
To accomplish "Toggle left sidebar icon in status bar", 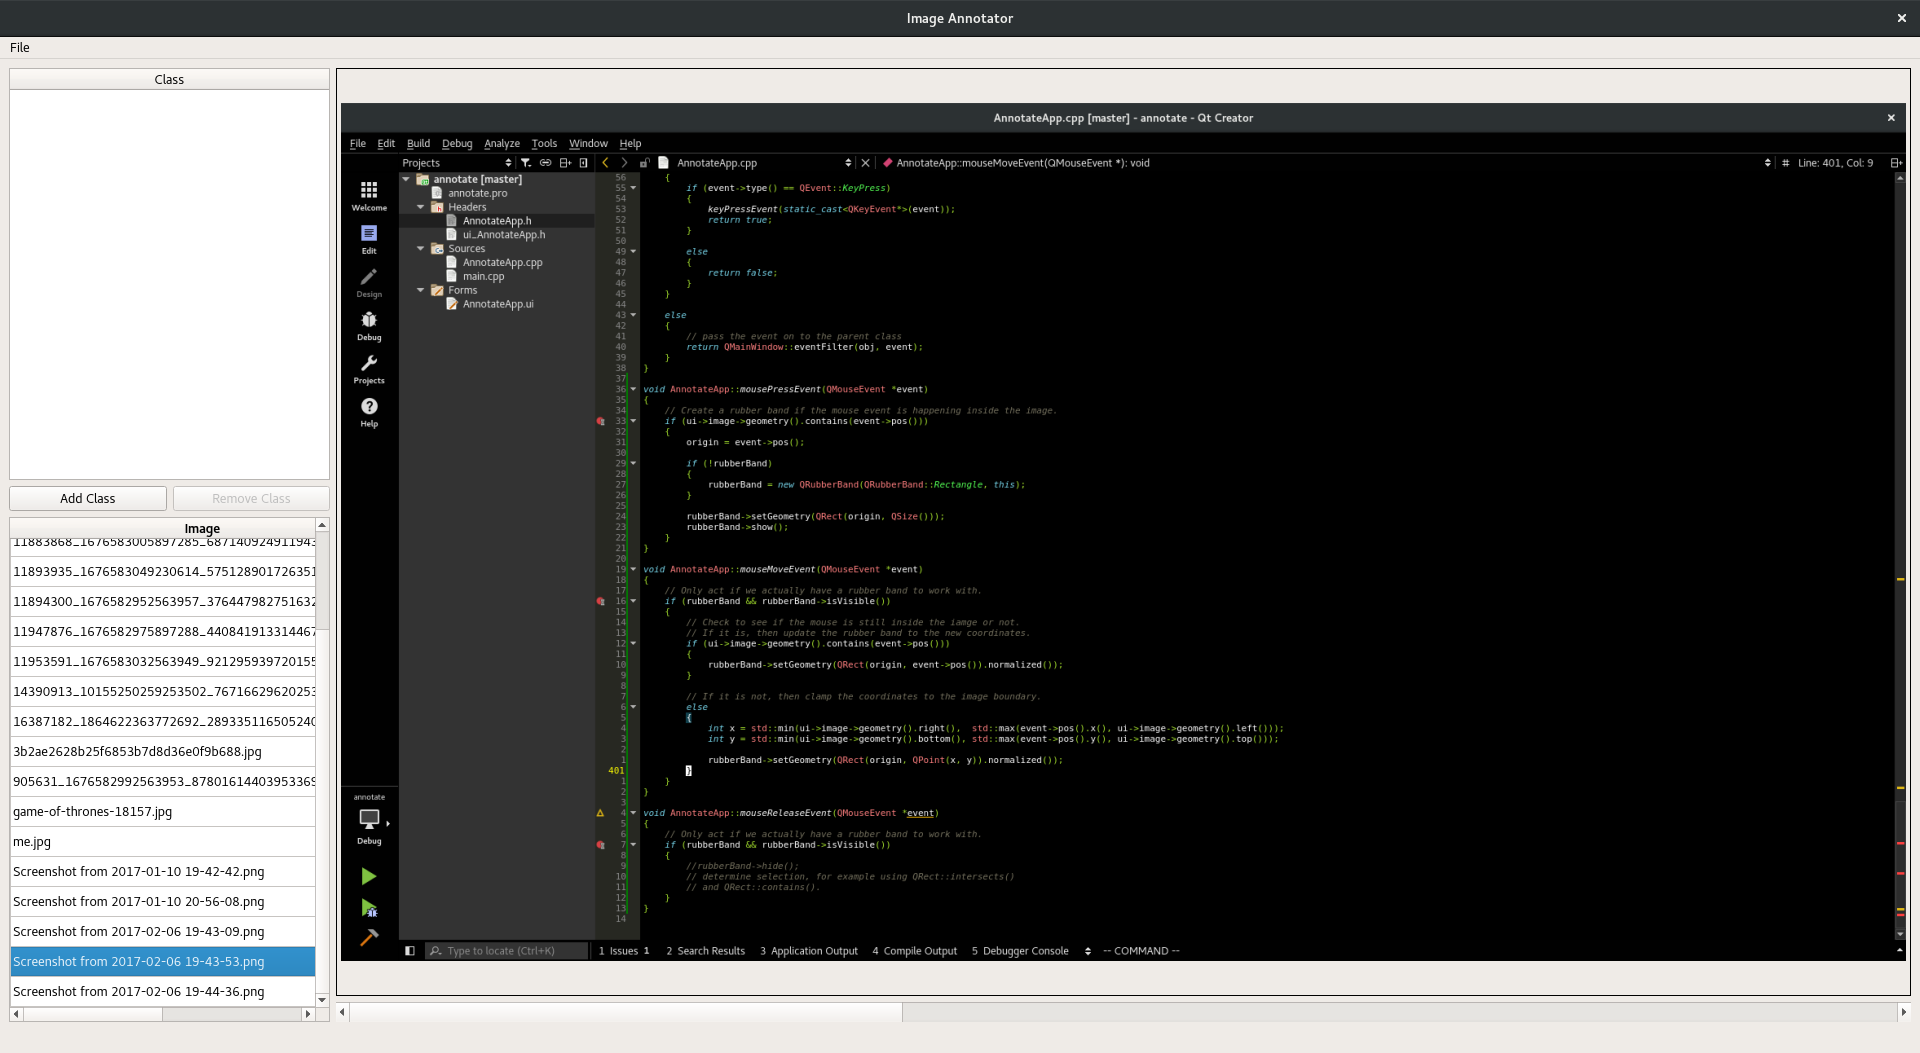I will [410, 951].
